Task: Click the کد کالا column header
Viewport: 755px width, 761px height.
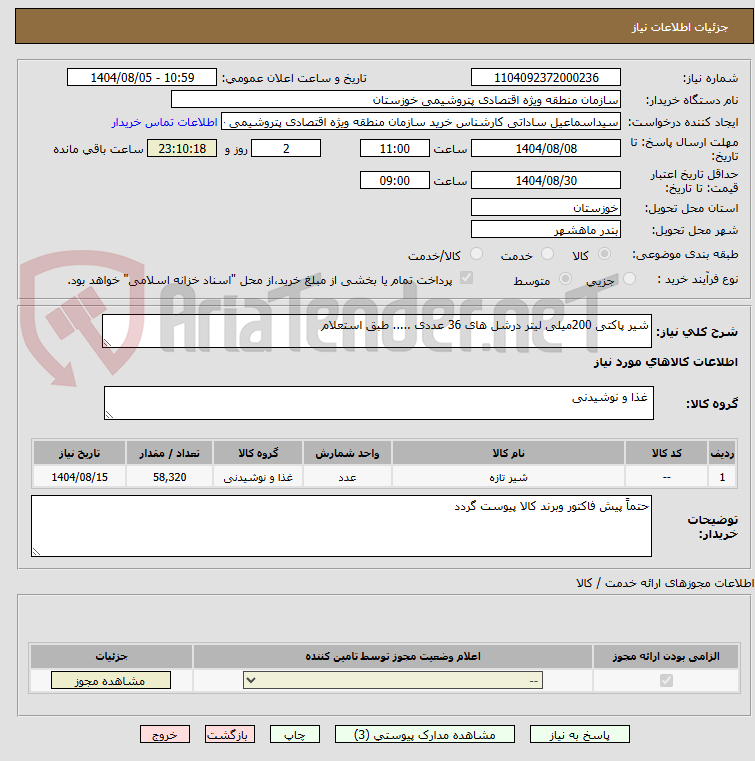Action: coord(666,453)
